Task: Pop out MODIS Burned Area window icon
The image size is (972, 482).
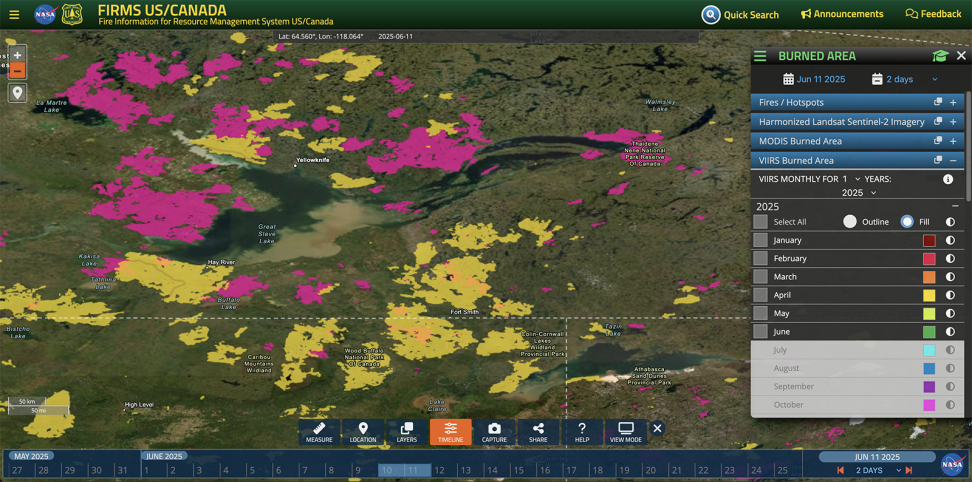Action: (939, 141)
